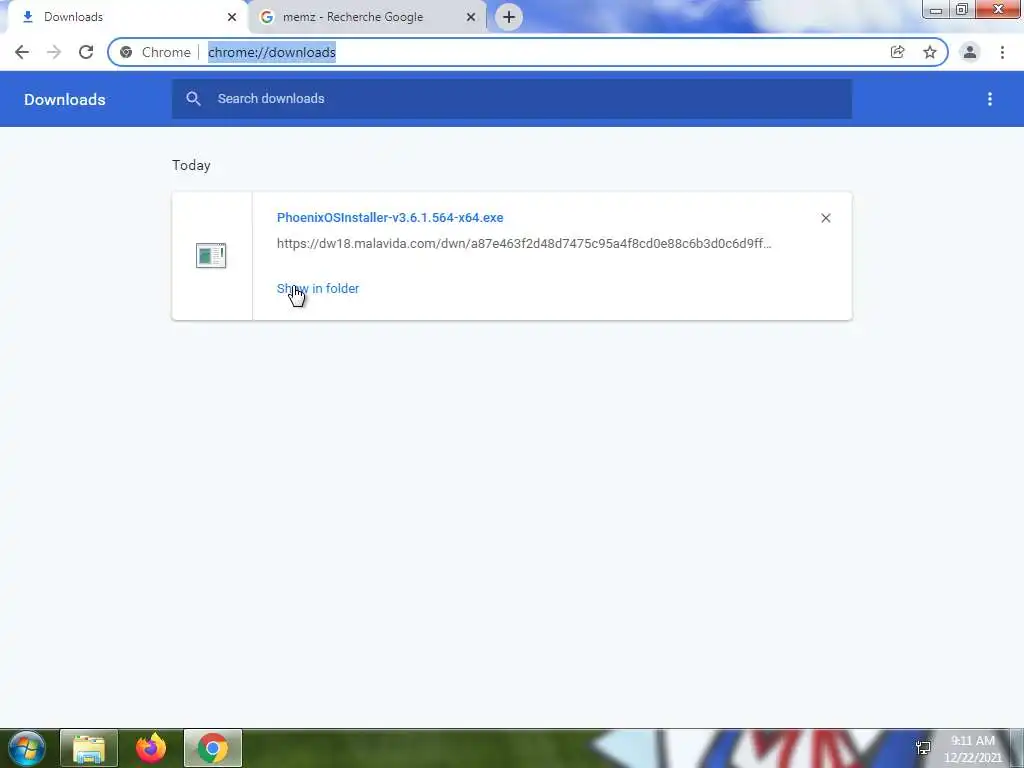Switch to the memz - Recherche Google tab
Image resolution: width=1024 pixels, height=768 pixels.
coord(368,17)
